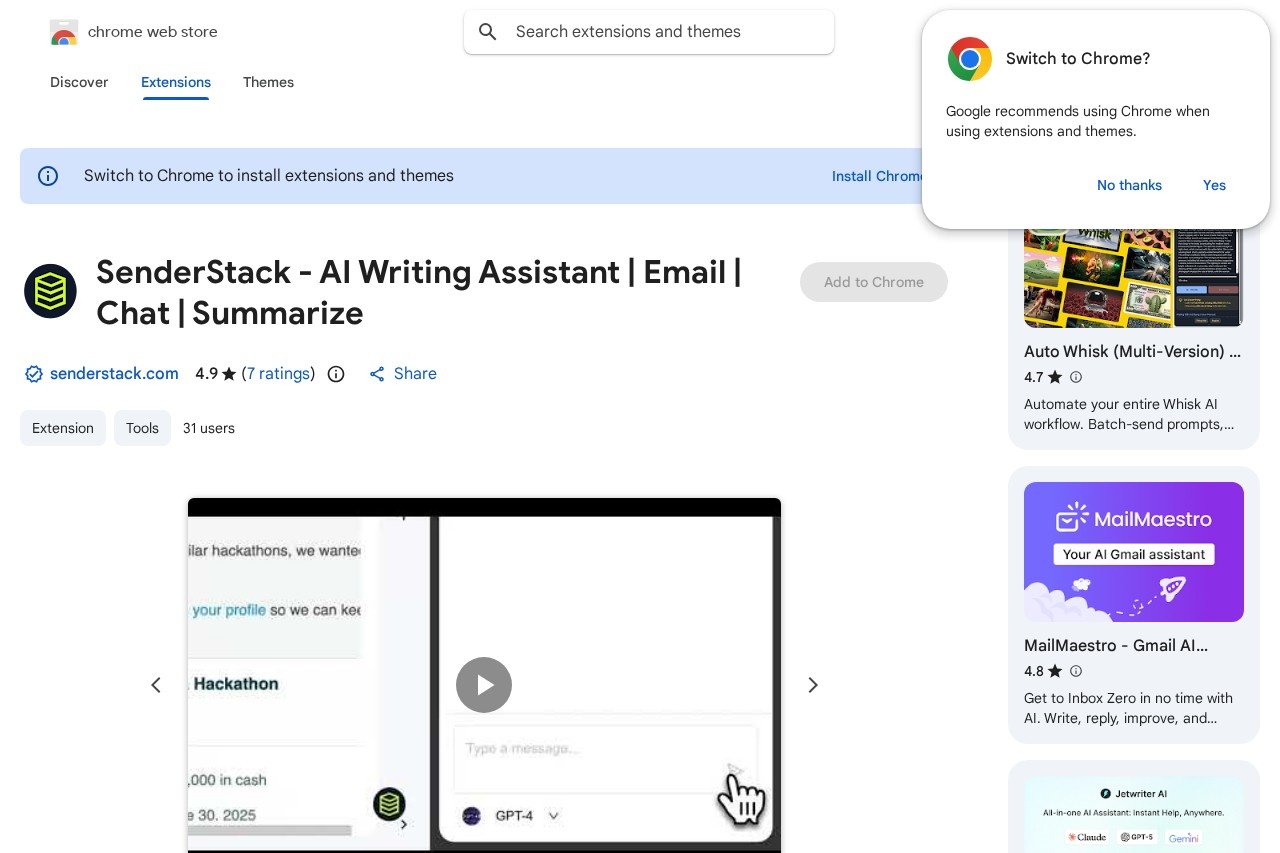Switch to the Themes tab
This screenshot has height=853, width=1280.
(268, 82)
